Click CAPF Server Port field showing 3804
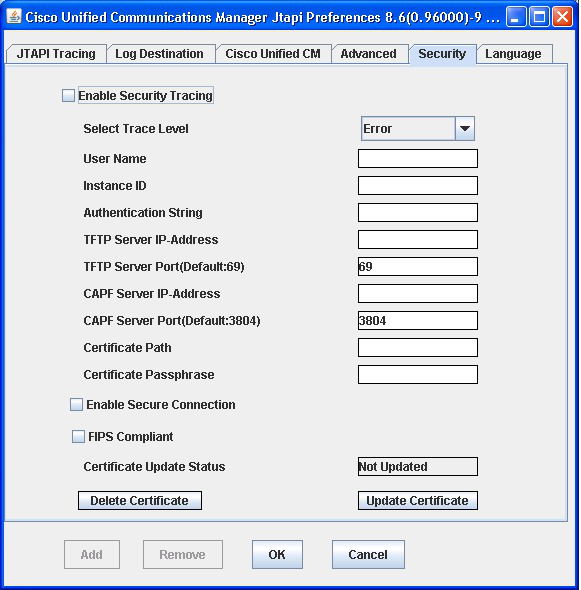Viewport: 581px width, 590px height. (418, 321)
